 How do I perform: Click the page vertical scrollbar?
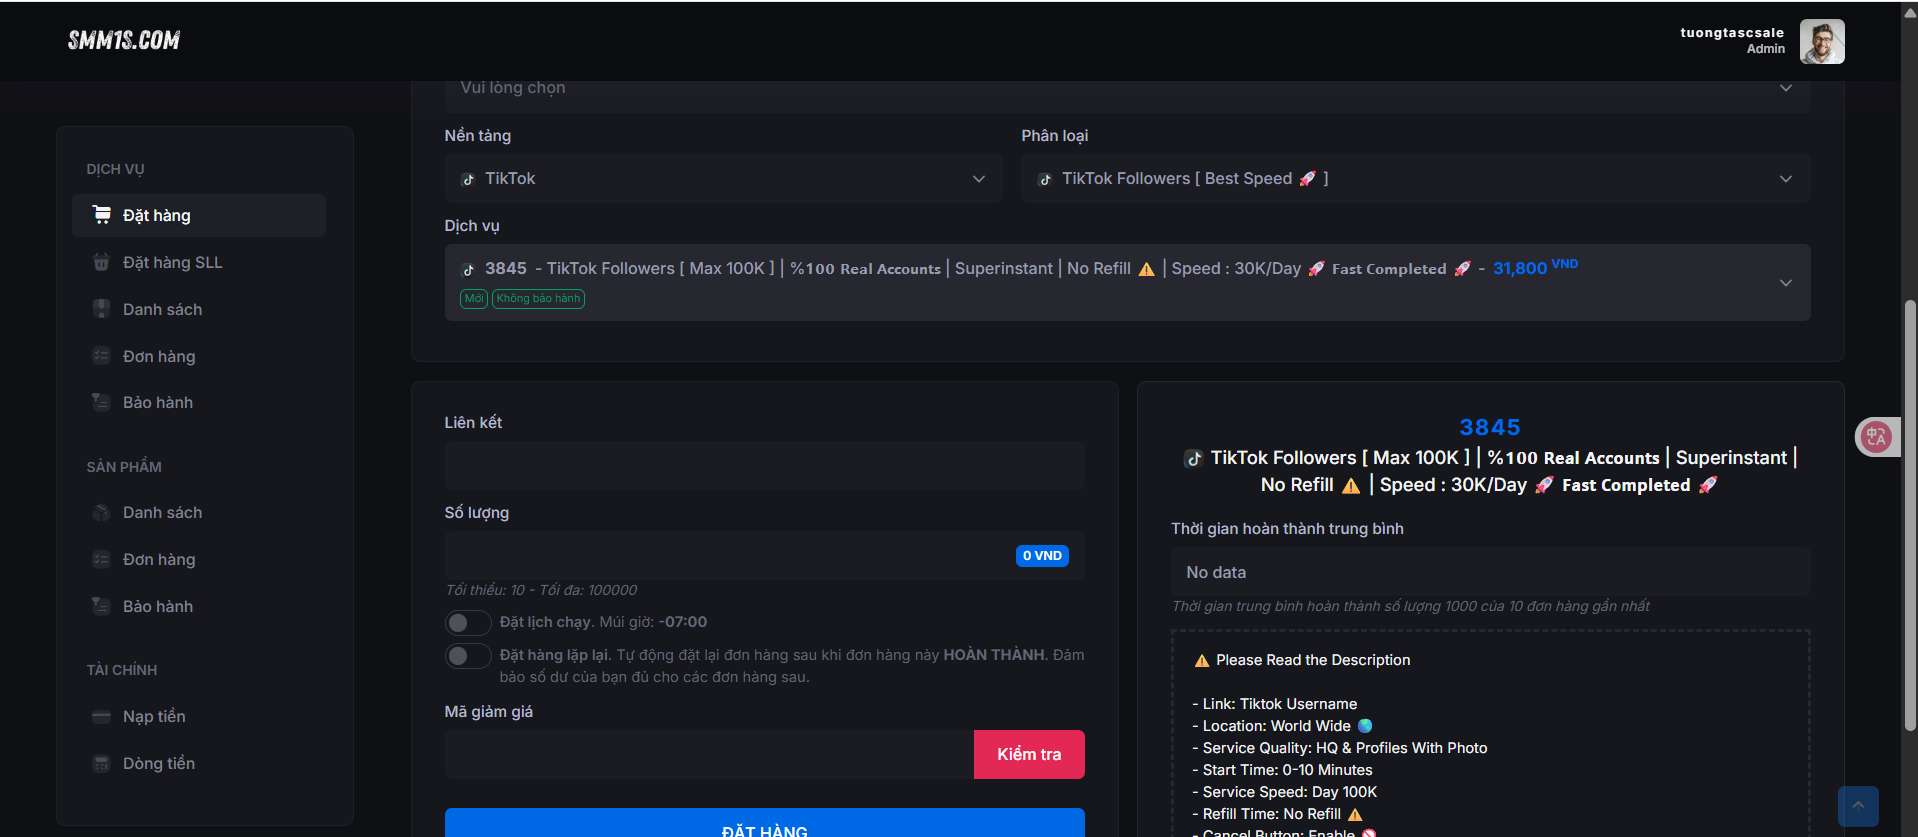1909,515
